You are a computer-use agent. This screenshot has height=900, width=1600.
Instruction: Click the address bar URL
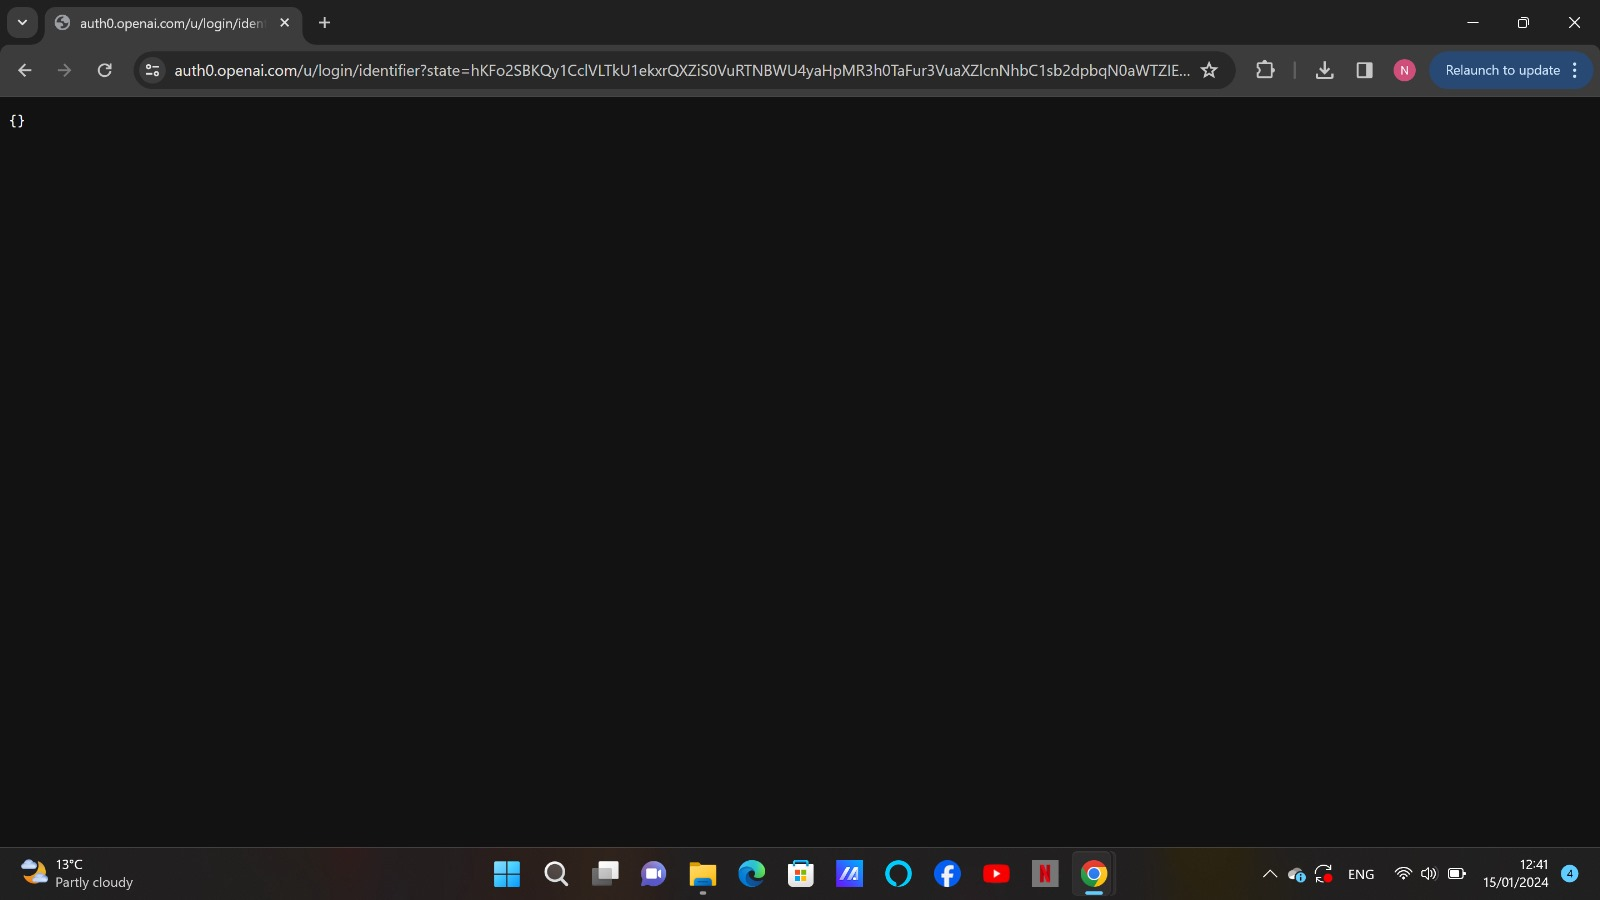click(x=680, y=70)
